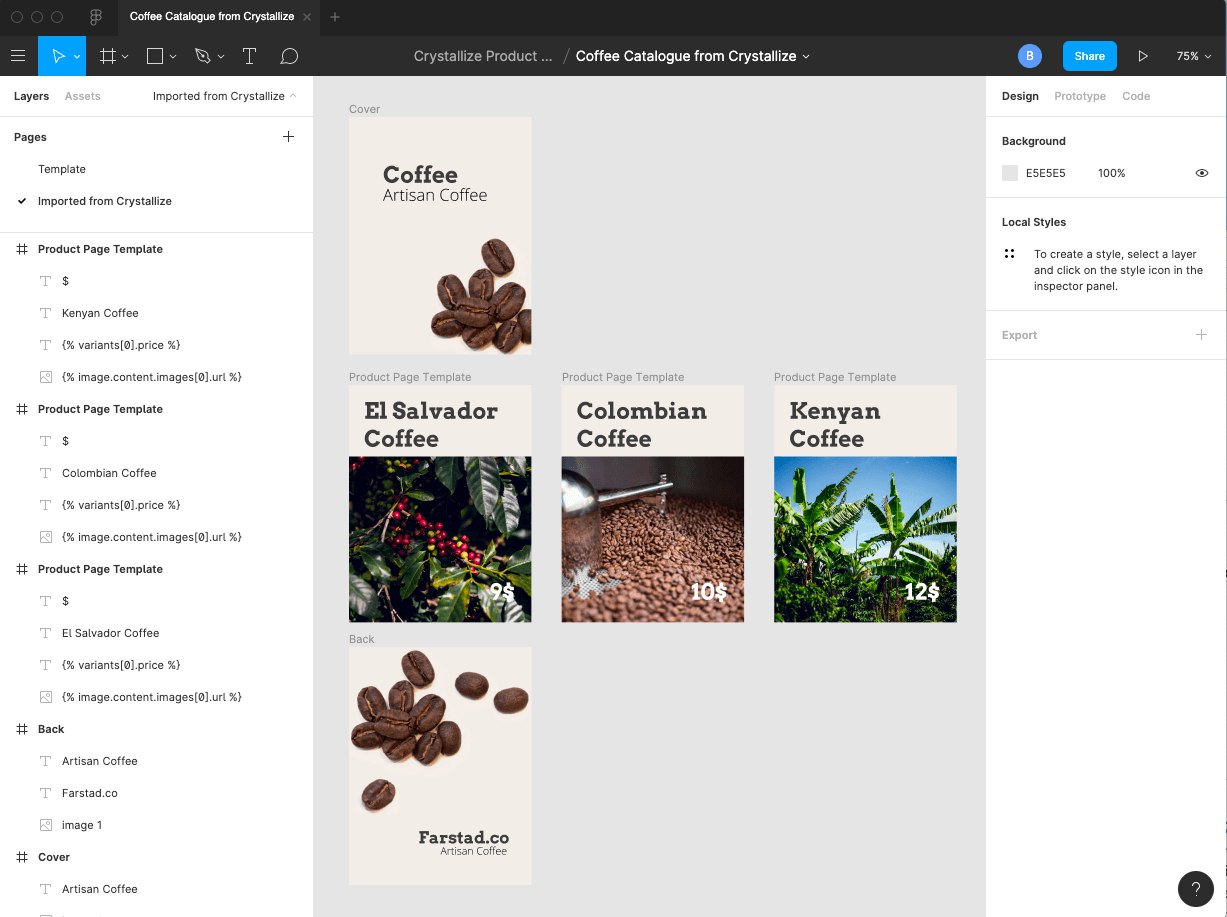Select the Frame tool

coord(108,56)
